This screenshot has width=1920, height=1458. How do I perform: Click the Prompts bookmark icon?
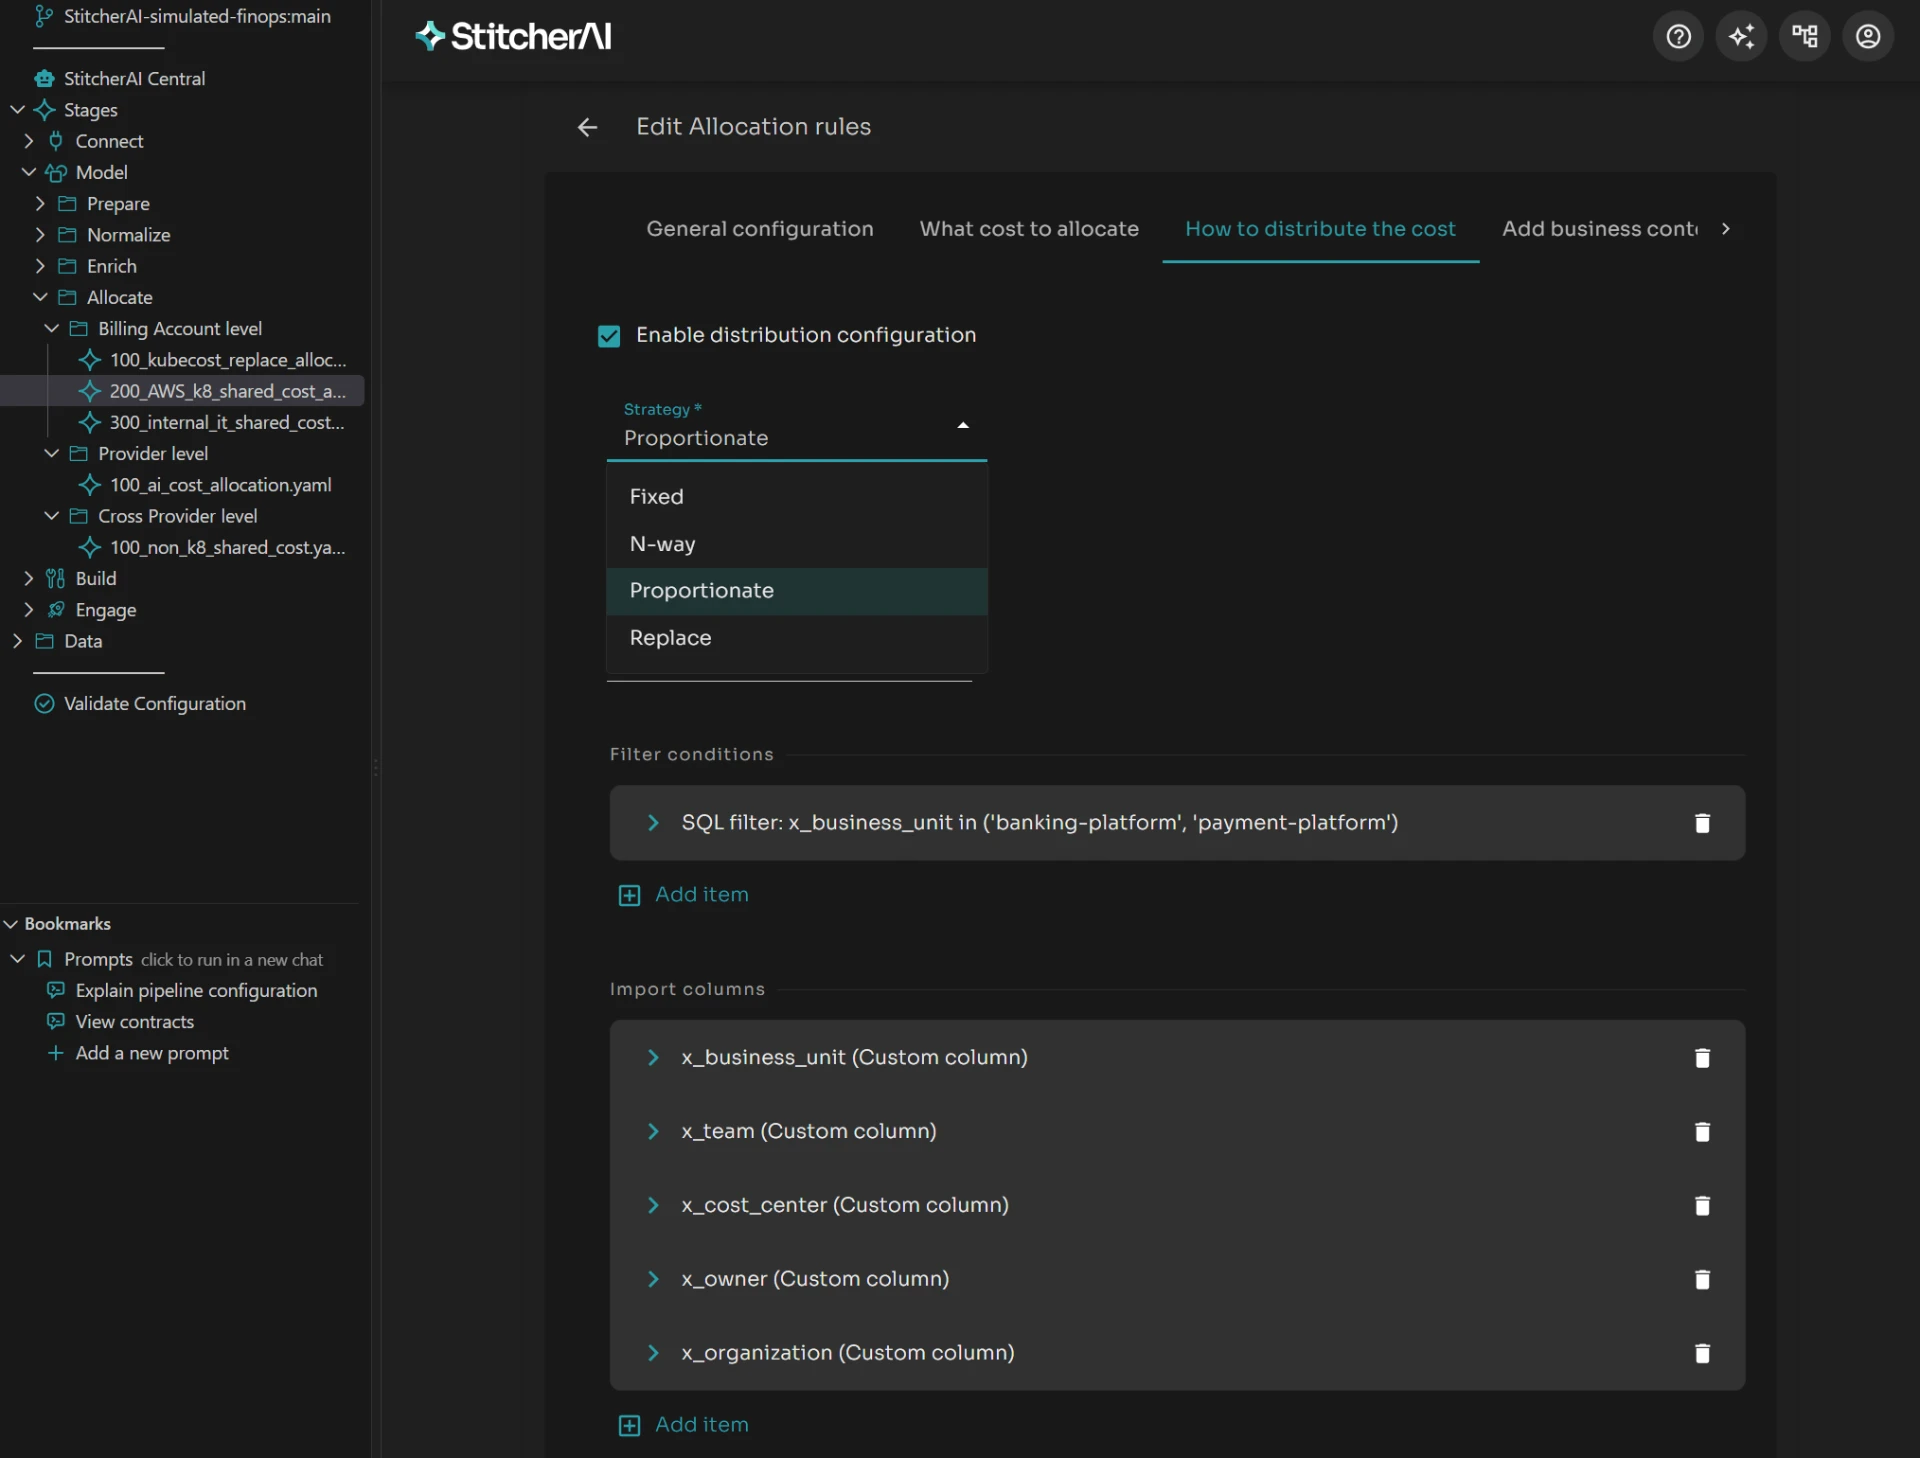(x=44, y=959)
